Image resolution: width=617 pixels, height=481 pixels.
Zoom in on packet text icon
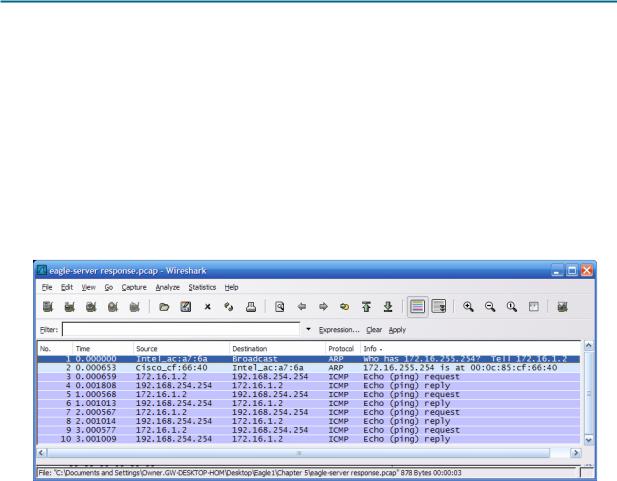[x=468, y=307]
